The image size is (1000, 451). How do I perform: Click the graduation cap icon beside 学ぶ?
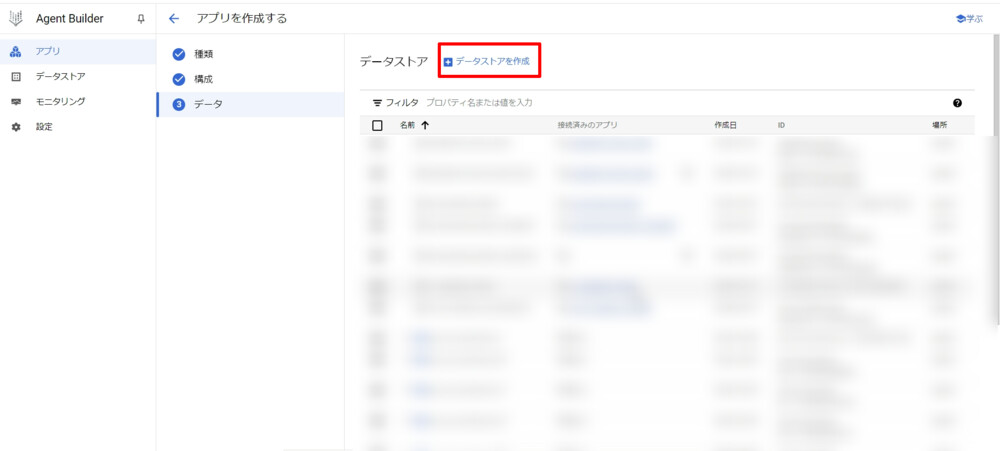pos(960,19)
